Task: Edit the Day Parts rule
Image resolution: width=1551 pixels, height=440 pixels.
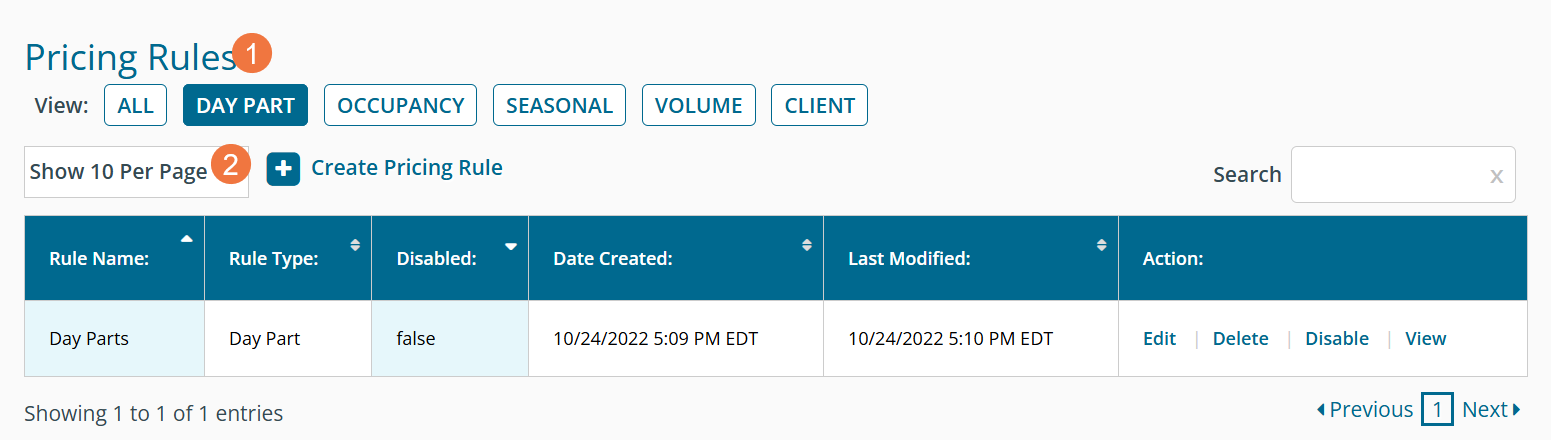Action: (1159, 339)
